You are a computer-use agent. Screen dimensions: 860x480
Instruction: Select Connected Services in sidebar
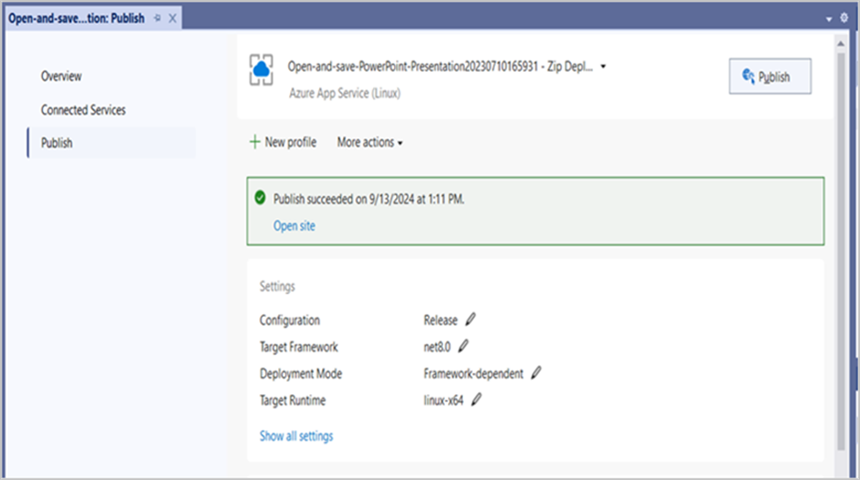(83, 110)
